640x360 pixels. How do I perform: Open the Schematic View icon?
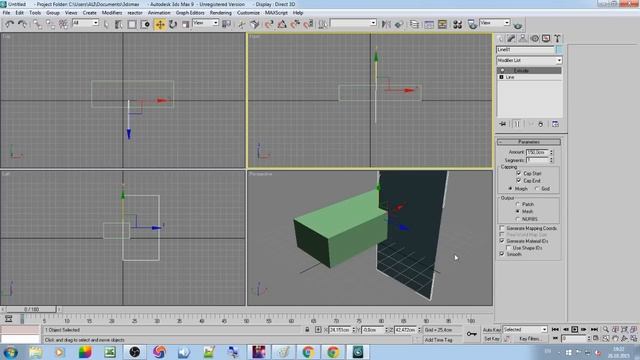442,24
